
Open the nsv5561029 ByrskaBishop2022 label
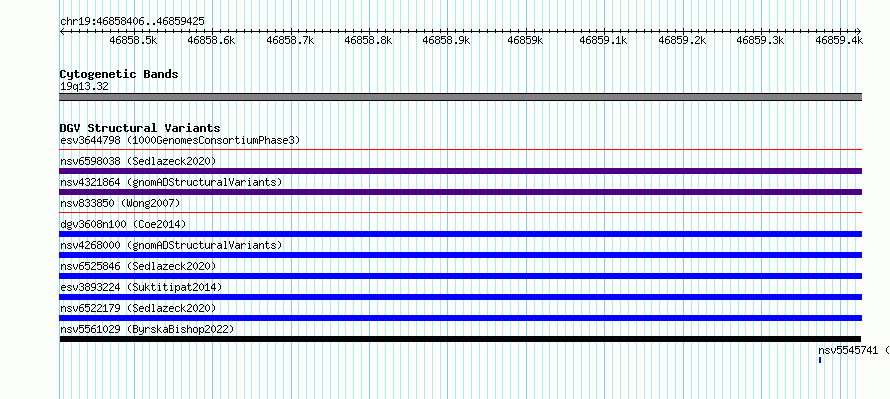pyautogui.click(x=147, y=329)
